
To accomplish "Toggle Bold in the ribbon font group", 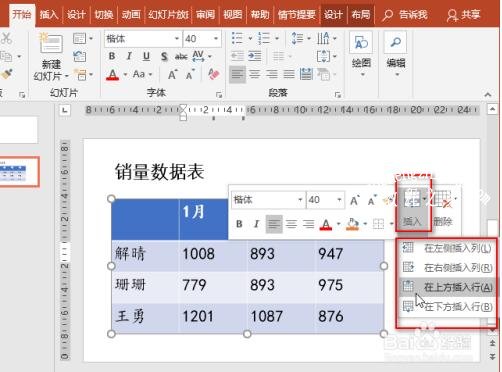I will 112,56.
